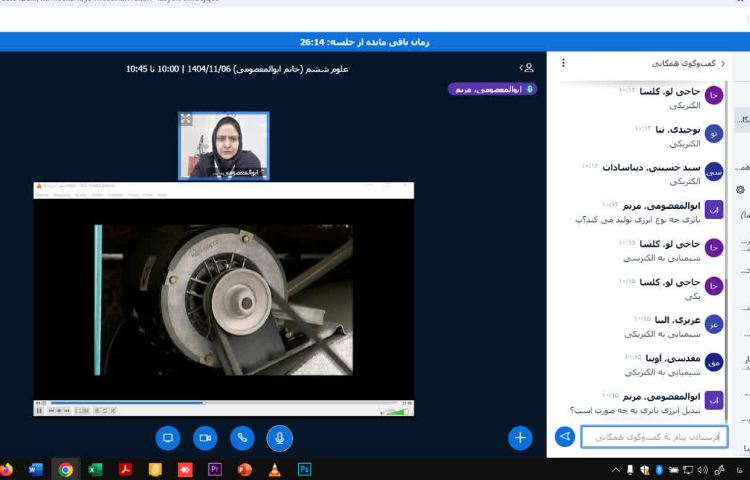Screen dimensions: 750x480
Task: Open Microsoft Word from the taskbar
Action: [x=36, y=469]
